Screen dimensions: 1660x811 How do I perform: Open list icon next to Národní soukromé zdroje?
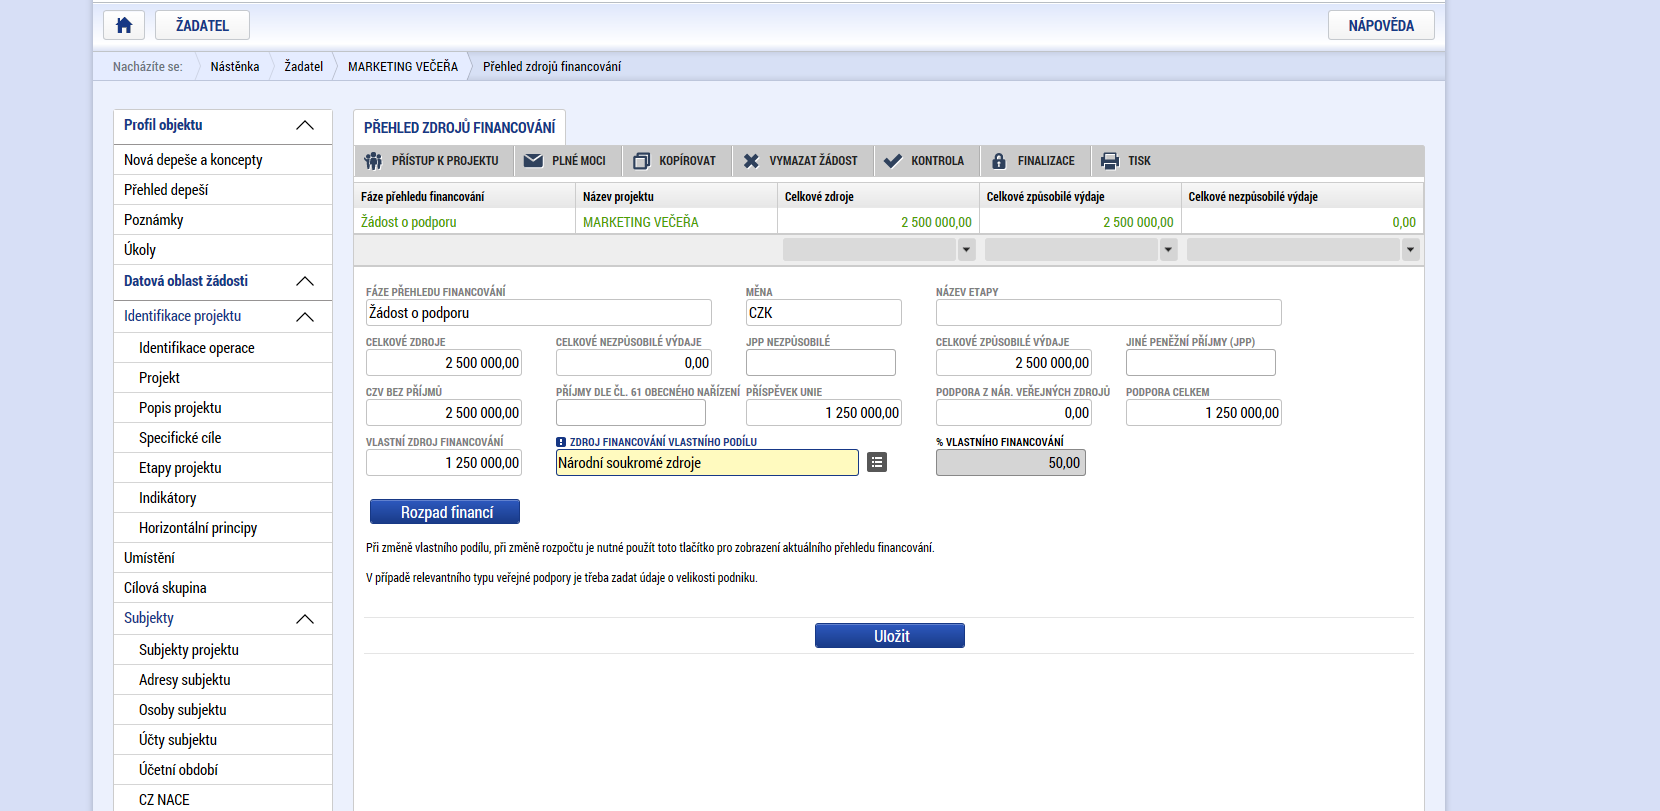click(877, 462)
